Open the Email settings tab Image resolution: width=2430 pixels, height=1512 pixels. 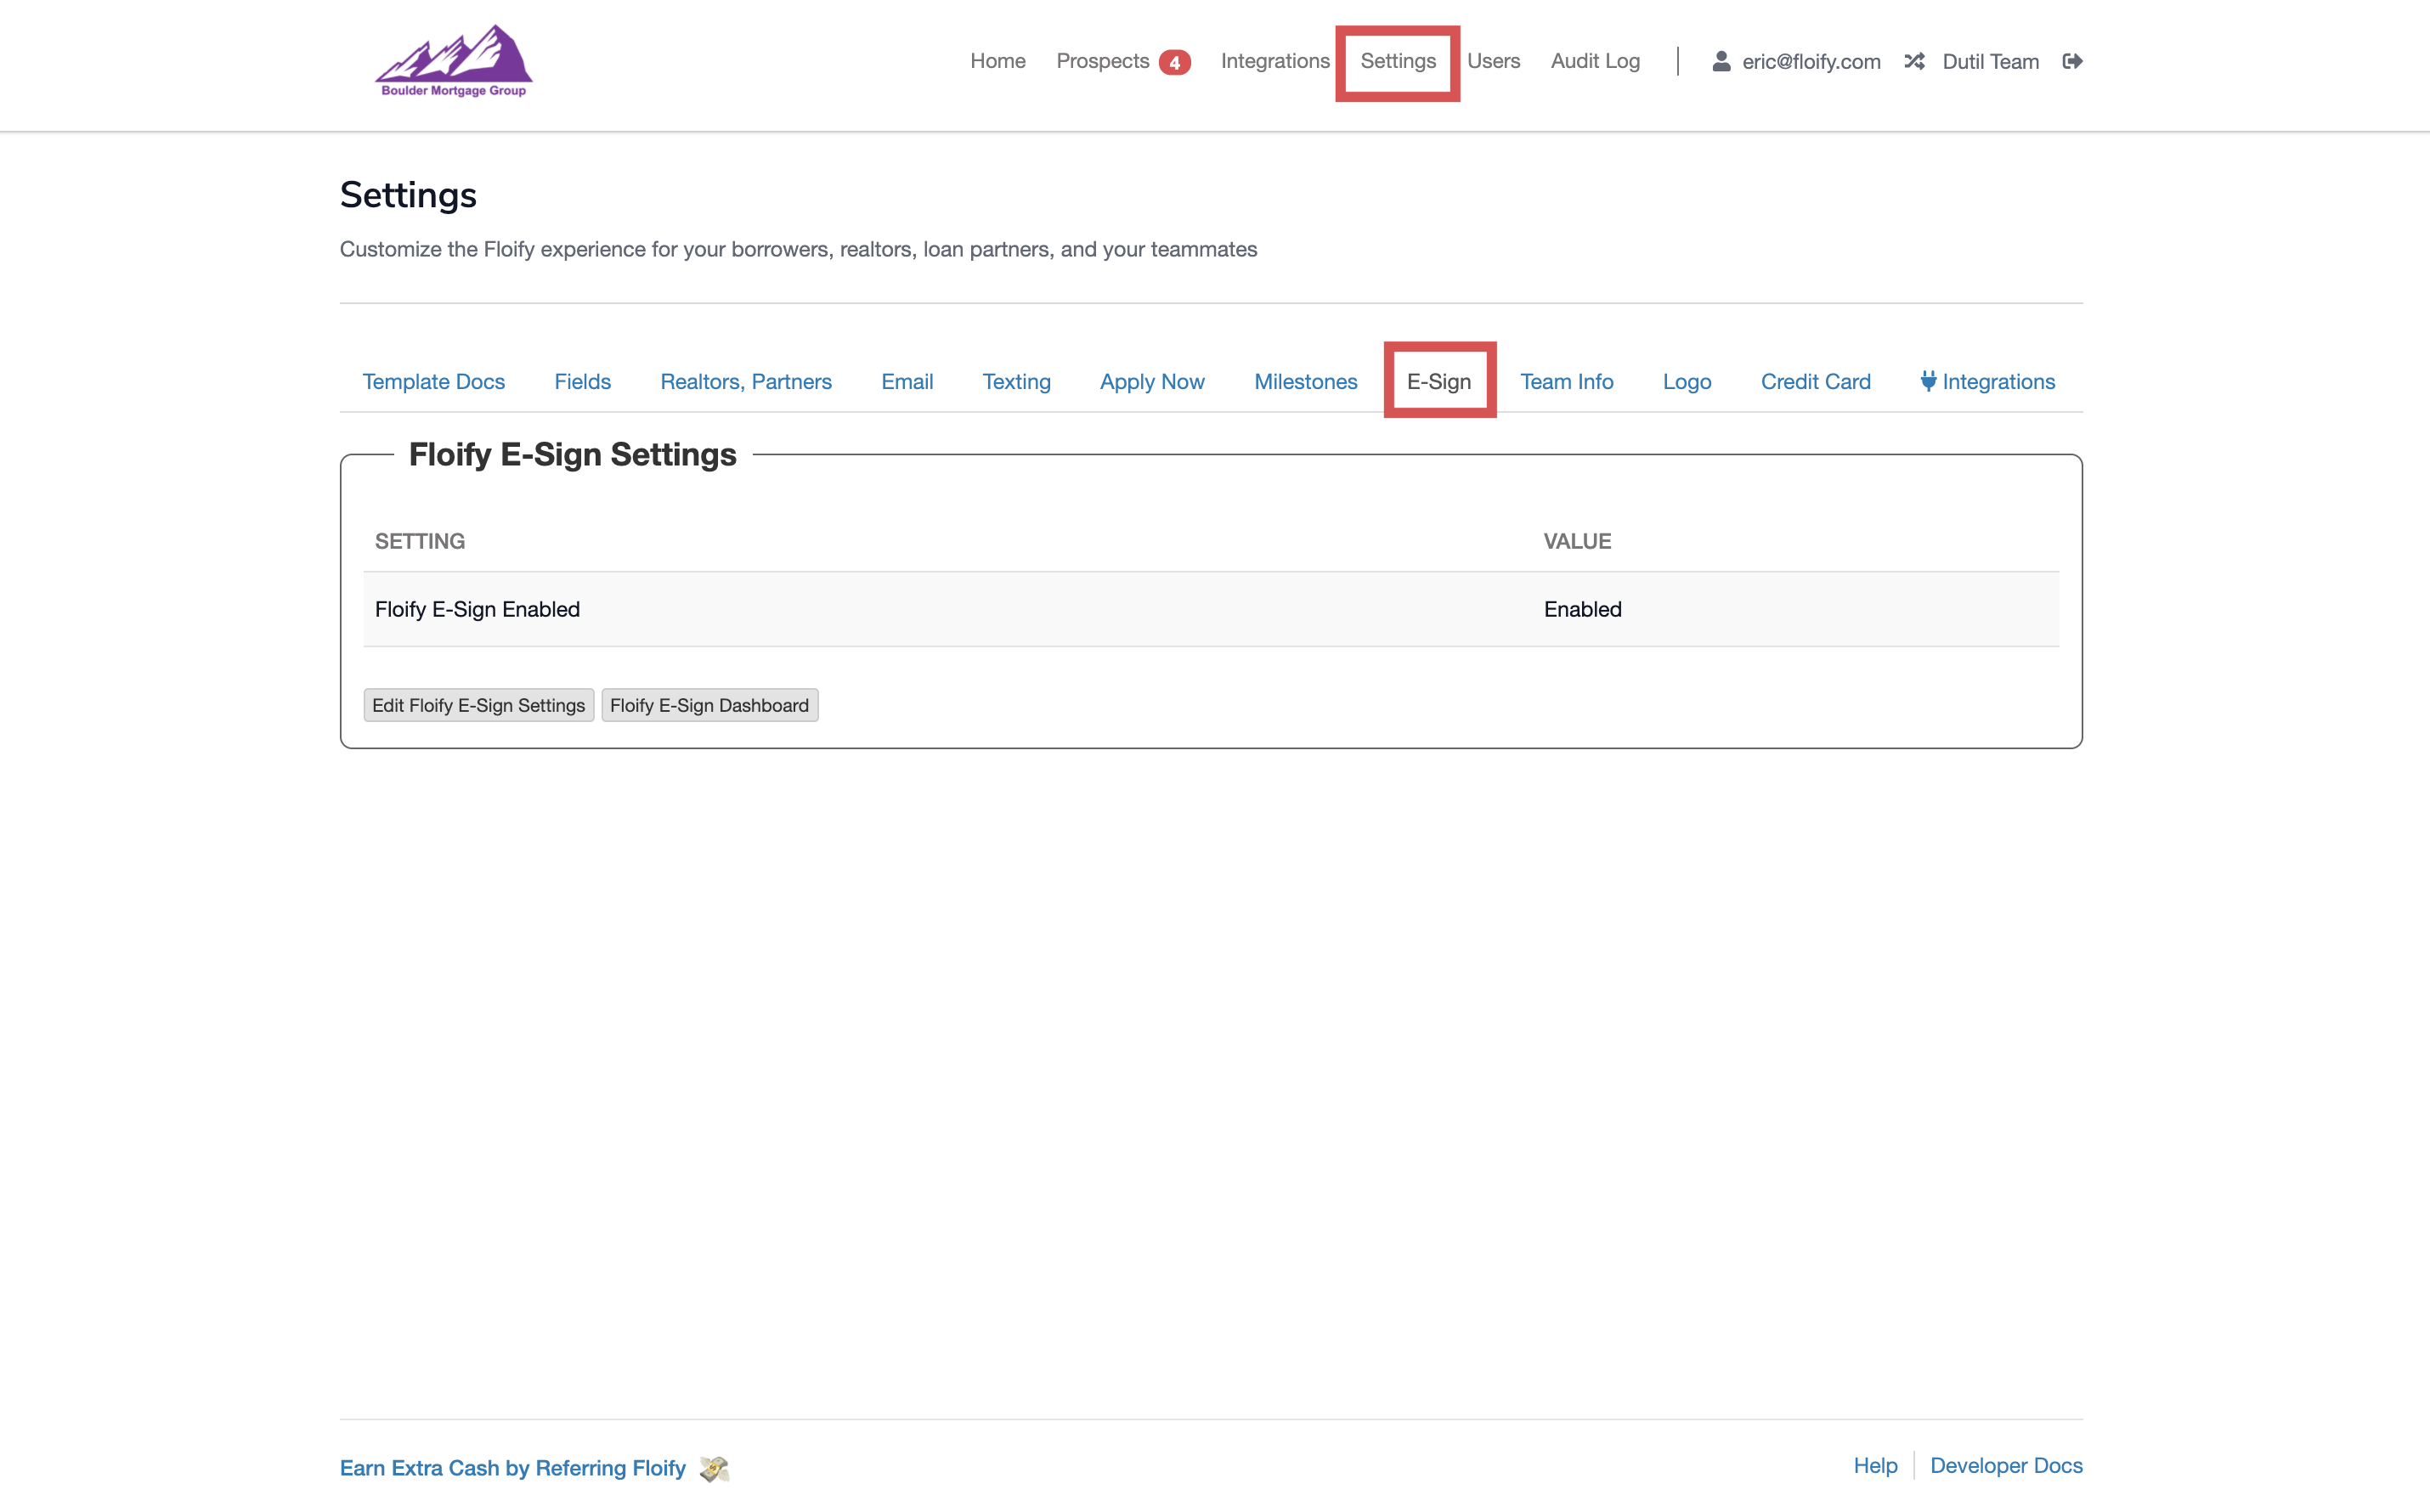907,381
